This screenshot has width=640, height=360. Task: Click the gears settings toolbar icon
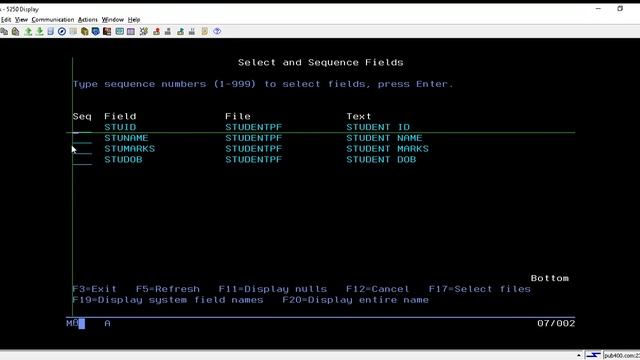tap(143, 31)
